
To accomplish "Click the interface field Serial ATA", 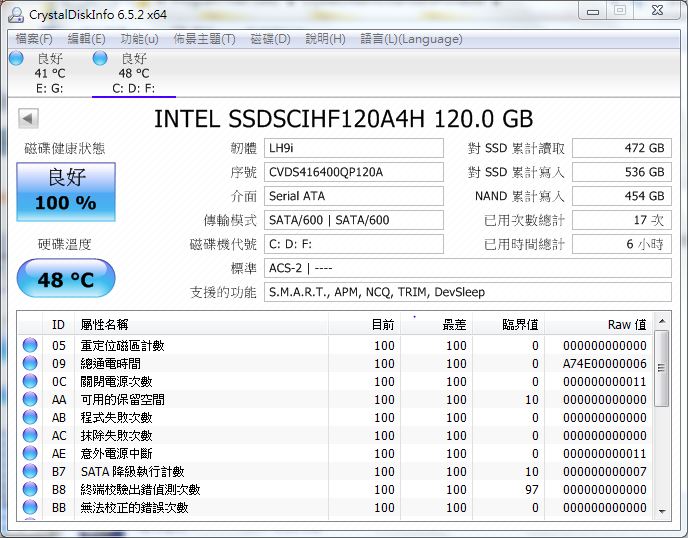I will coord(354,196).
